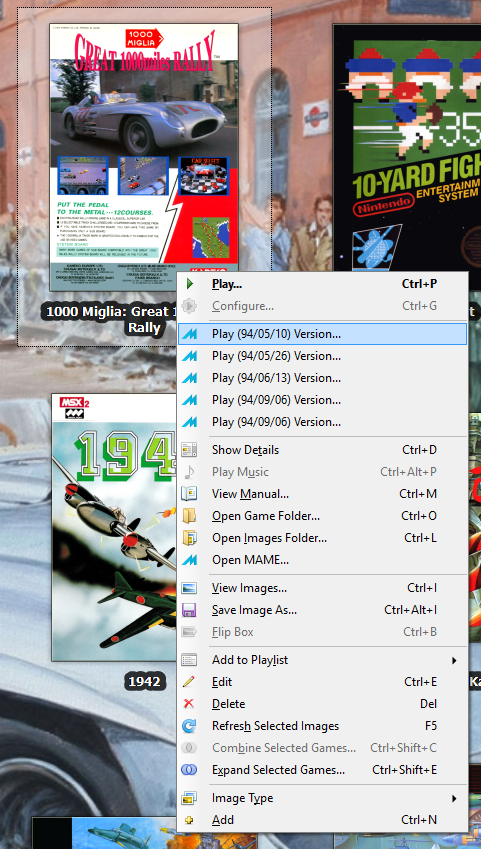Choose Open Game Folder...
This screenshot has width=481, height=849.
322,516
